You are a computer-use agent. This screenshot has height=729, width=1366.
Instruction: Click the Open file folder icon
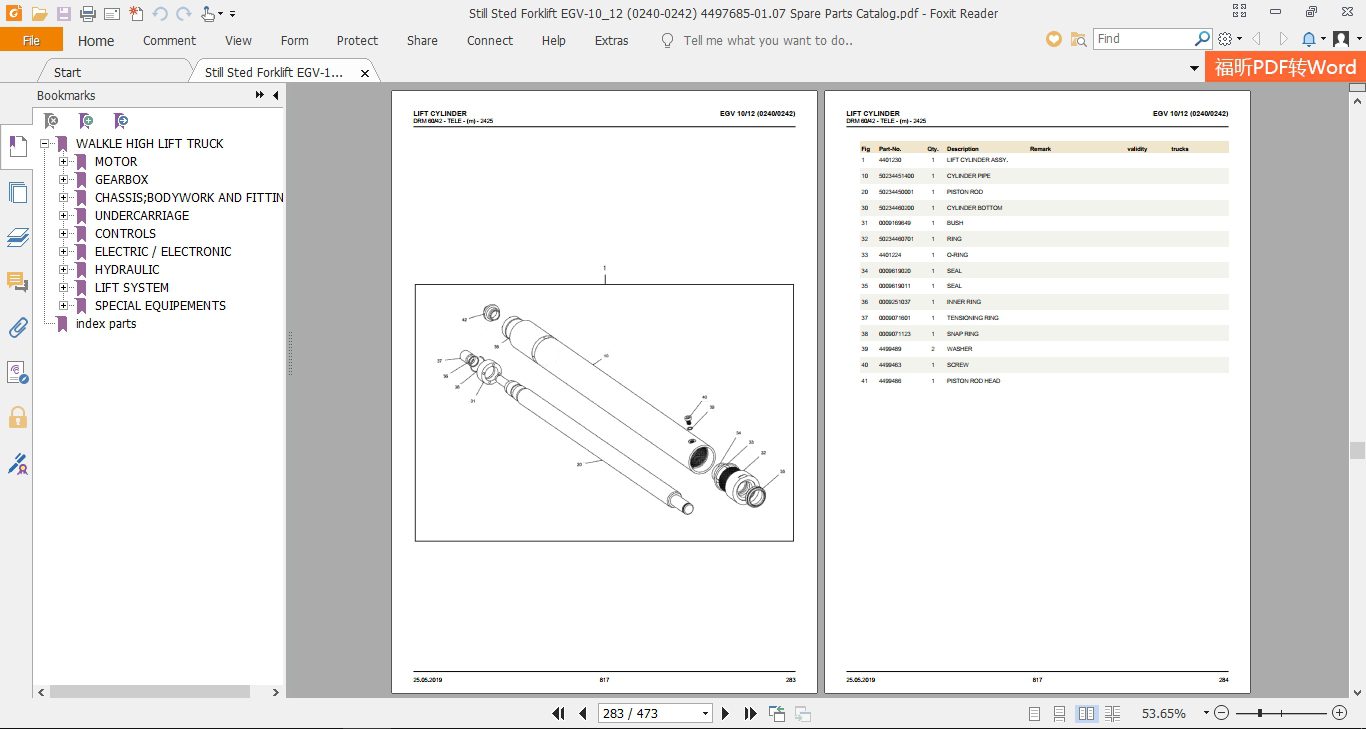pyautogui.click(x=39, y=14)
